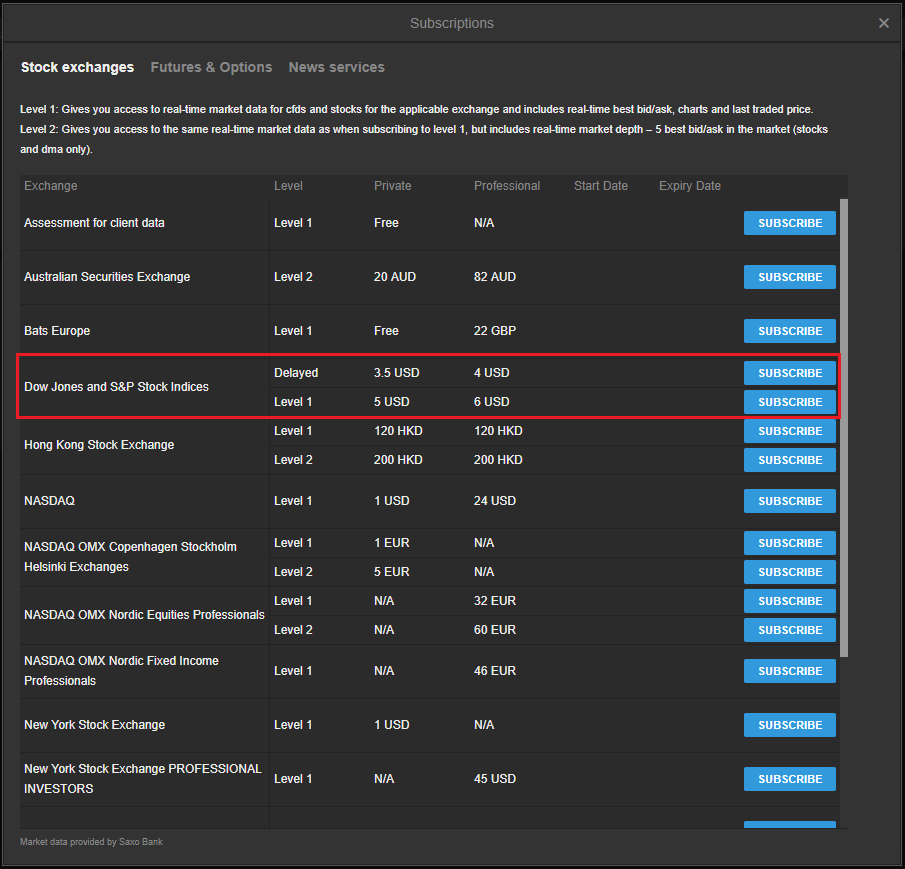Click the 45 USD professional price

pos(495,779)
